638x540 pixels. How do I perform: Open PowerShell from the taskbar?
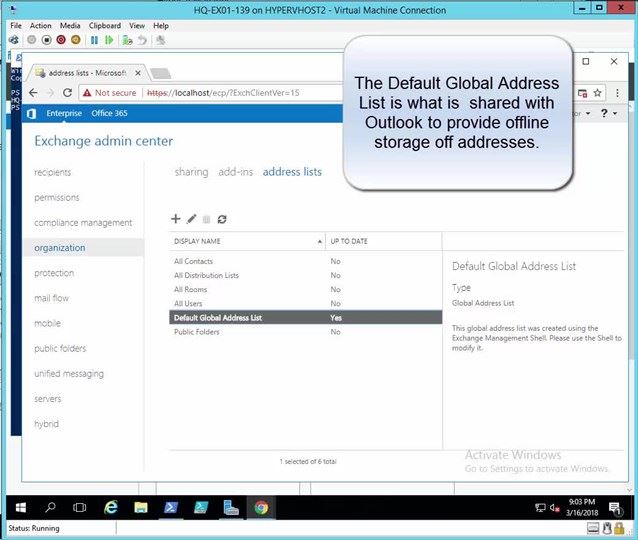(x=171, y=507)
